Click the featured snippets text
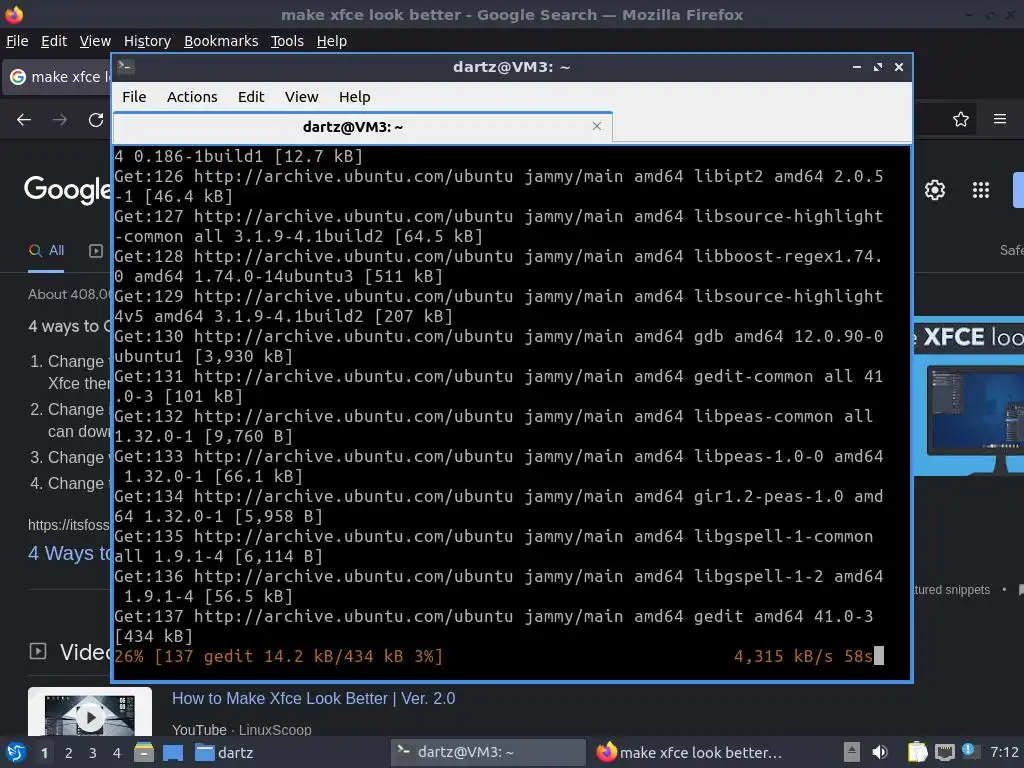 952,590
